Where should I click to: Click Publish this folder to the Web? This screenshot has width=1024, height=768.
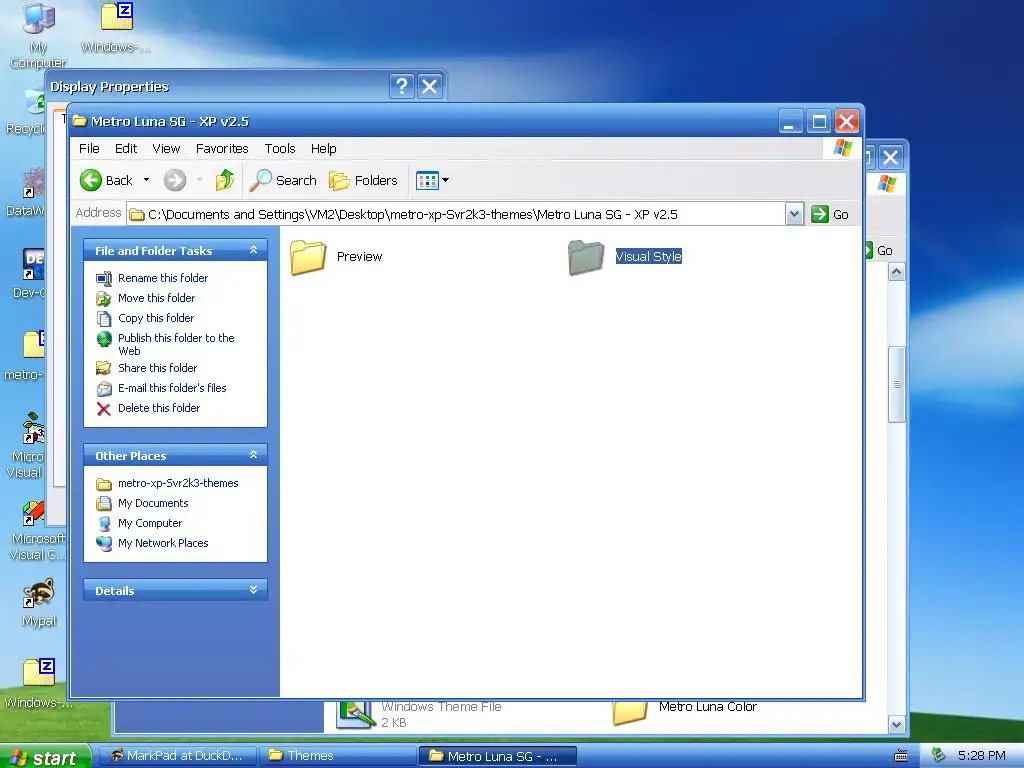176,344
